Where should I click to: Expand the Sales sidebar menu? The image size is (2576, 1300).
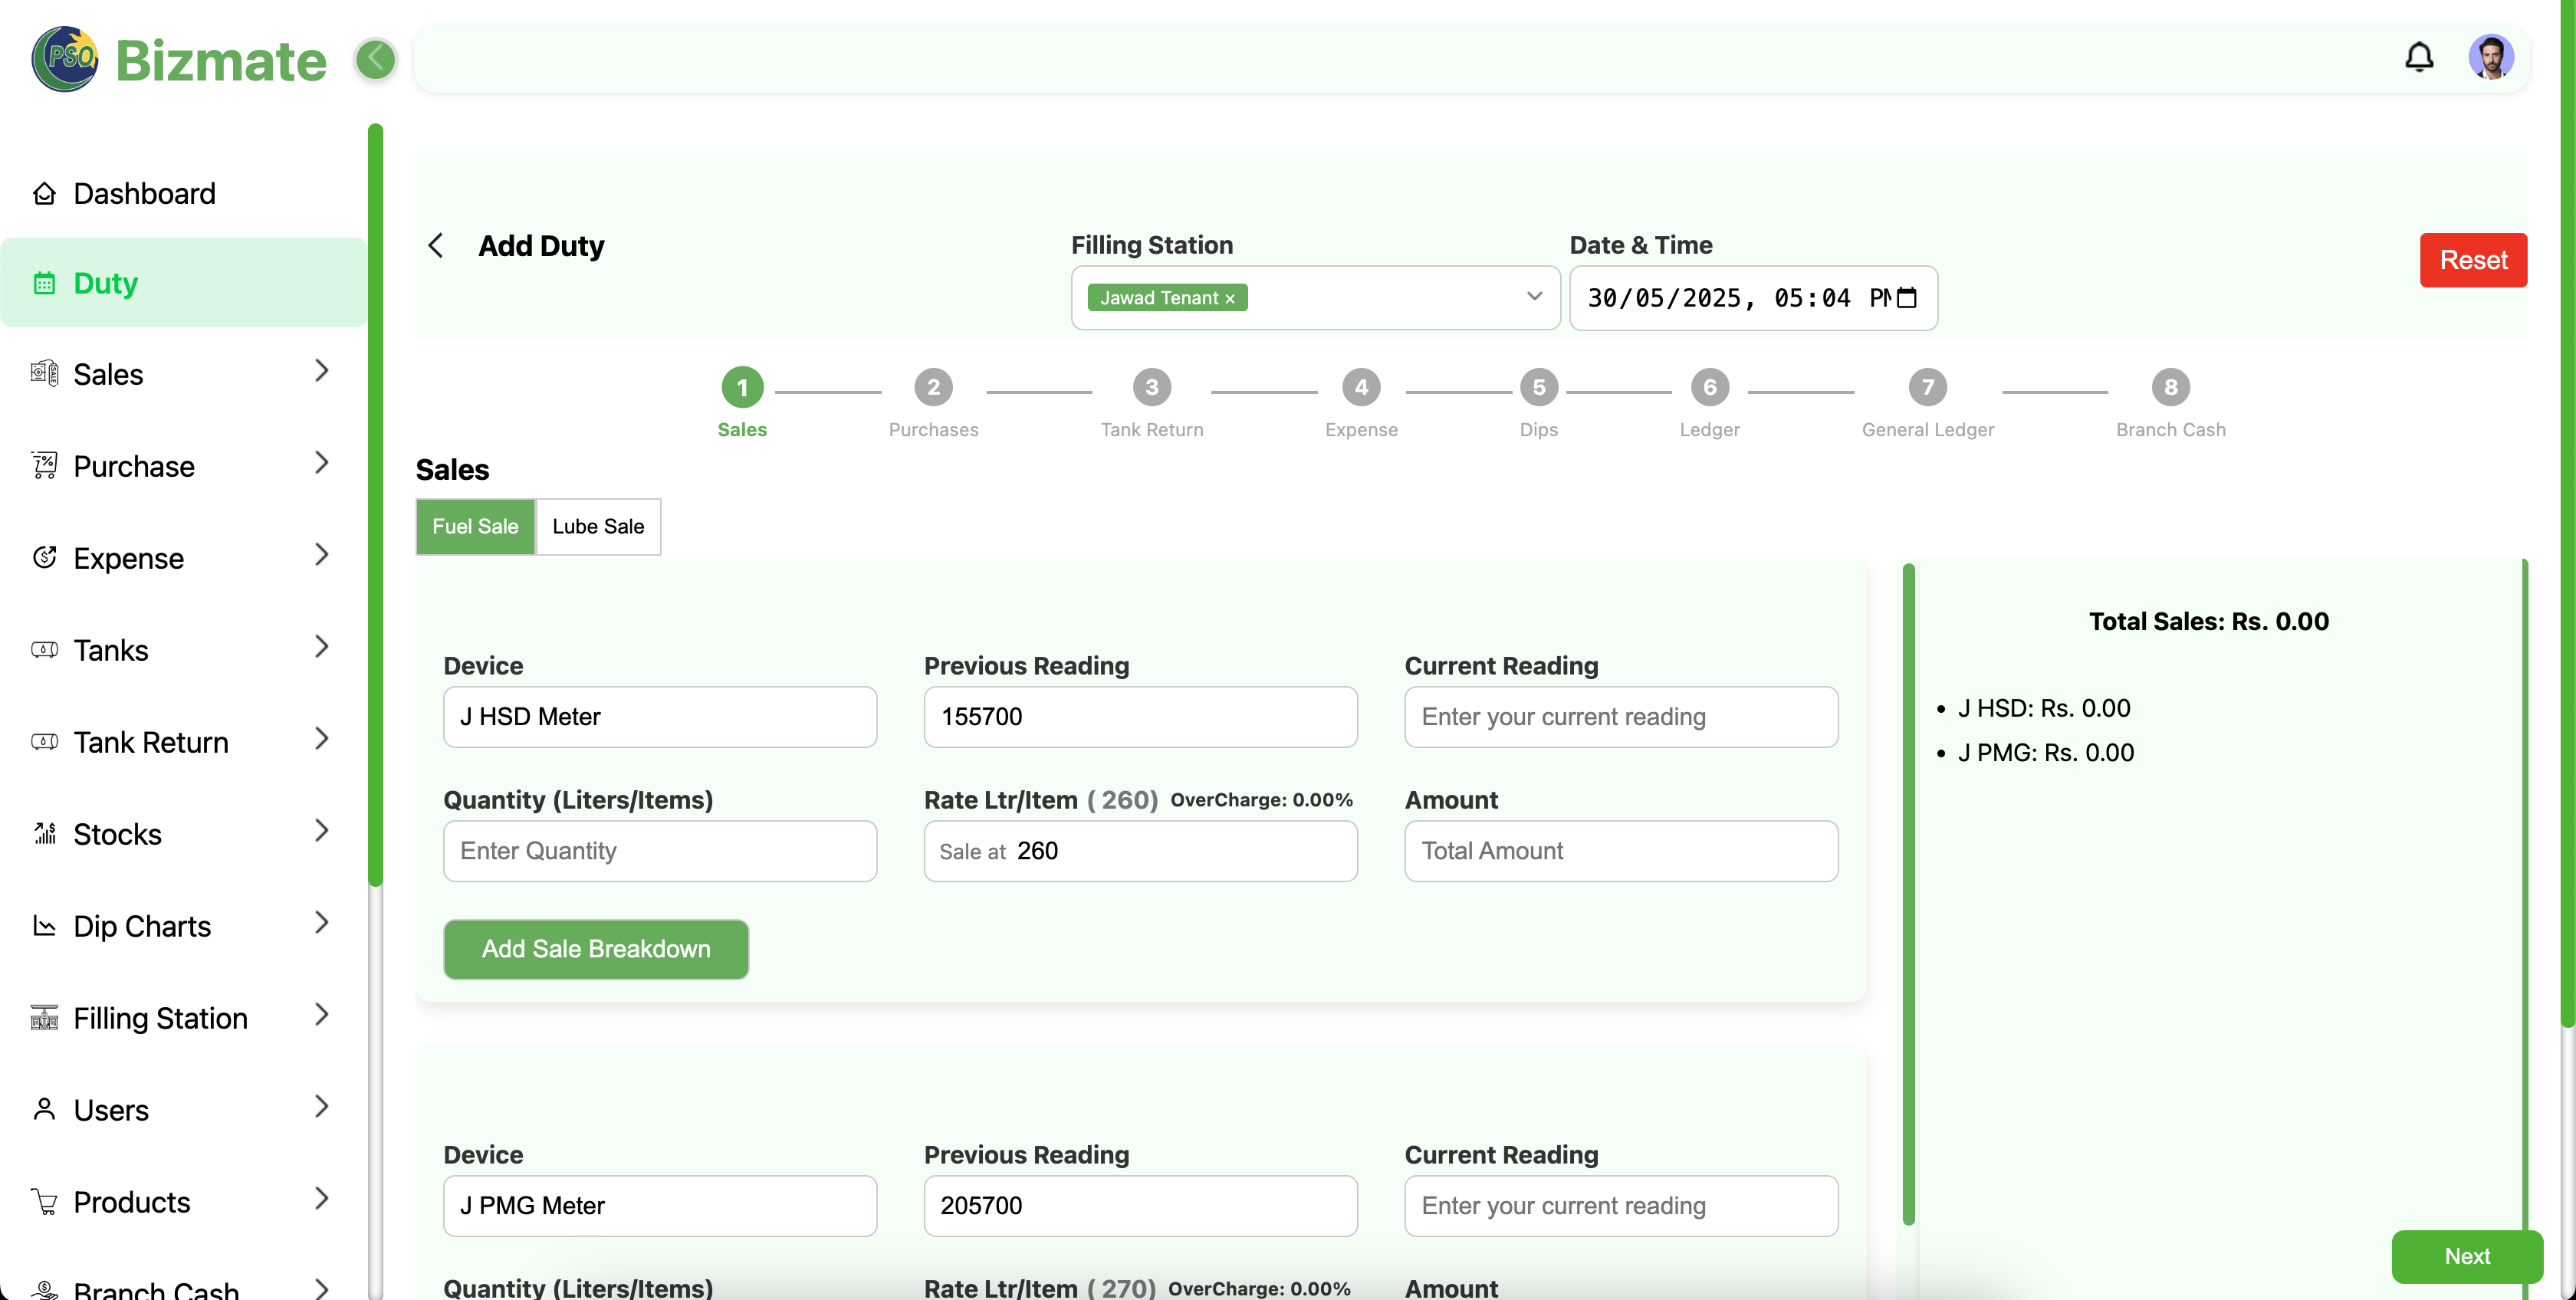click(321, 371)
